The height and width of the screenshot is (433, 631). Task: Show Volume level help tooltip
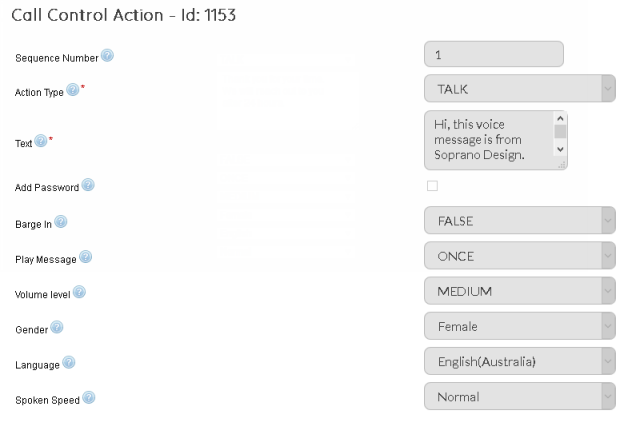(x=80, y=292)
